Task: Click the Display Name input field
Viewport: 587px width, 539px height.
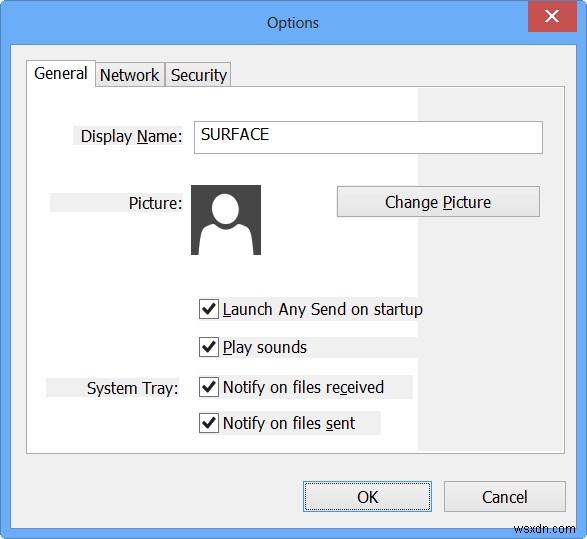Action: 368,137
